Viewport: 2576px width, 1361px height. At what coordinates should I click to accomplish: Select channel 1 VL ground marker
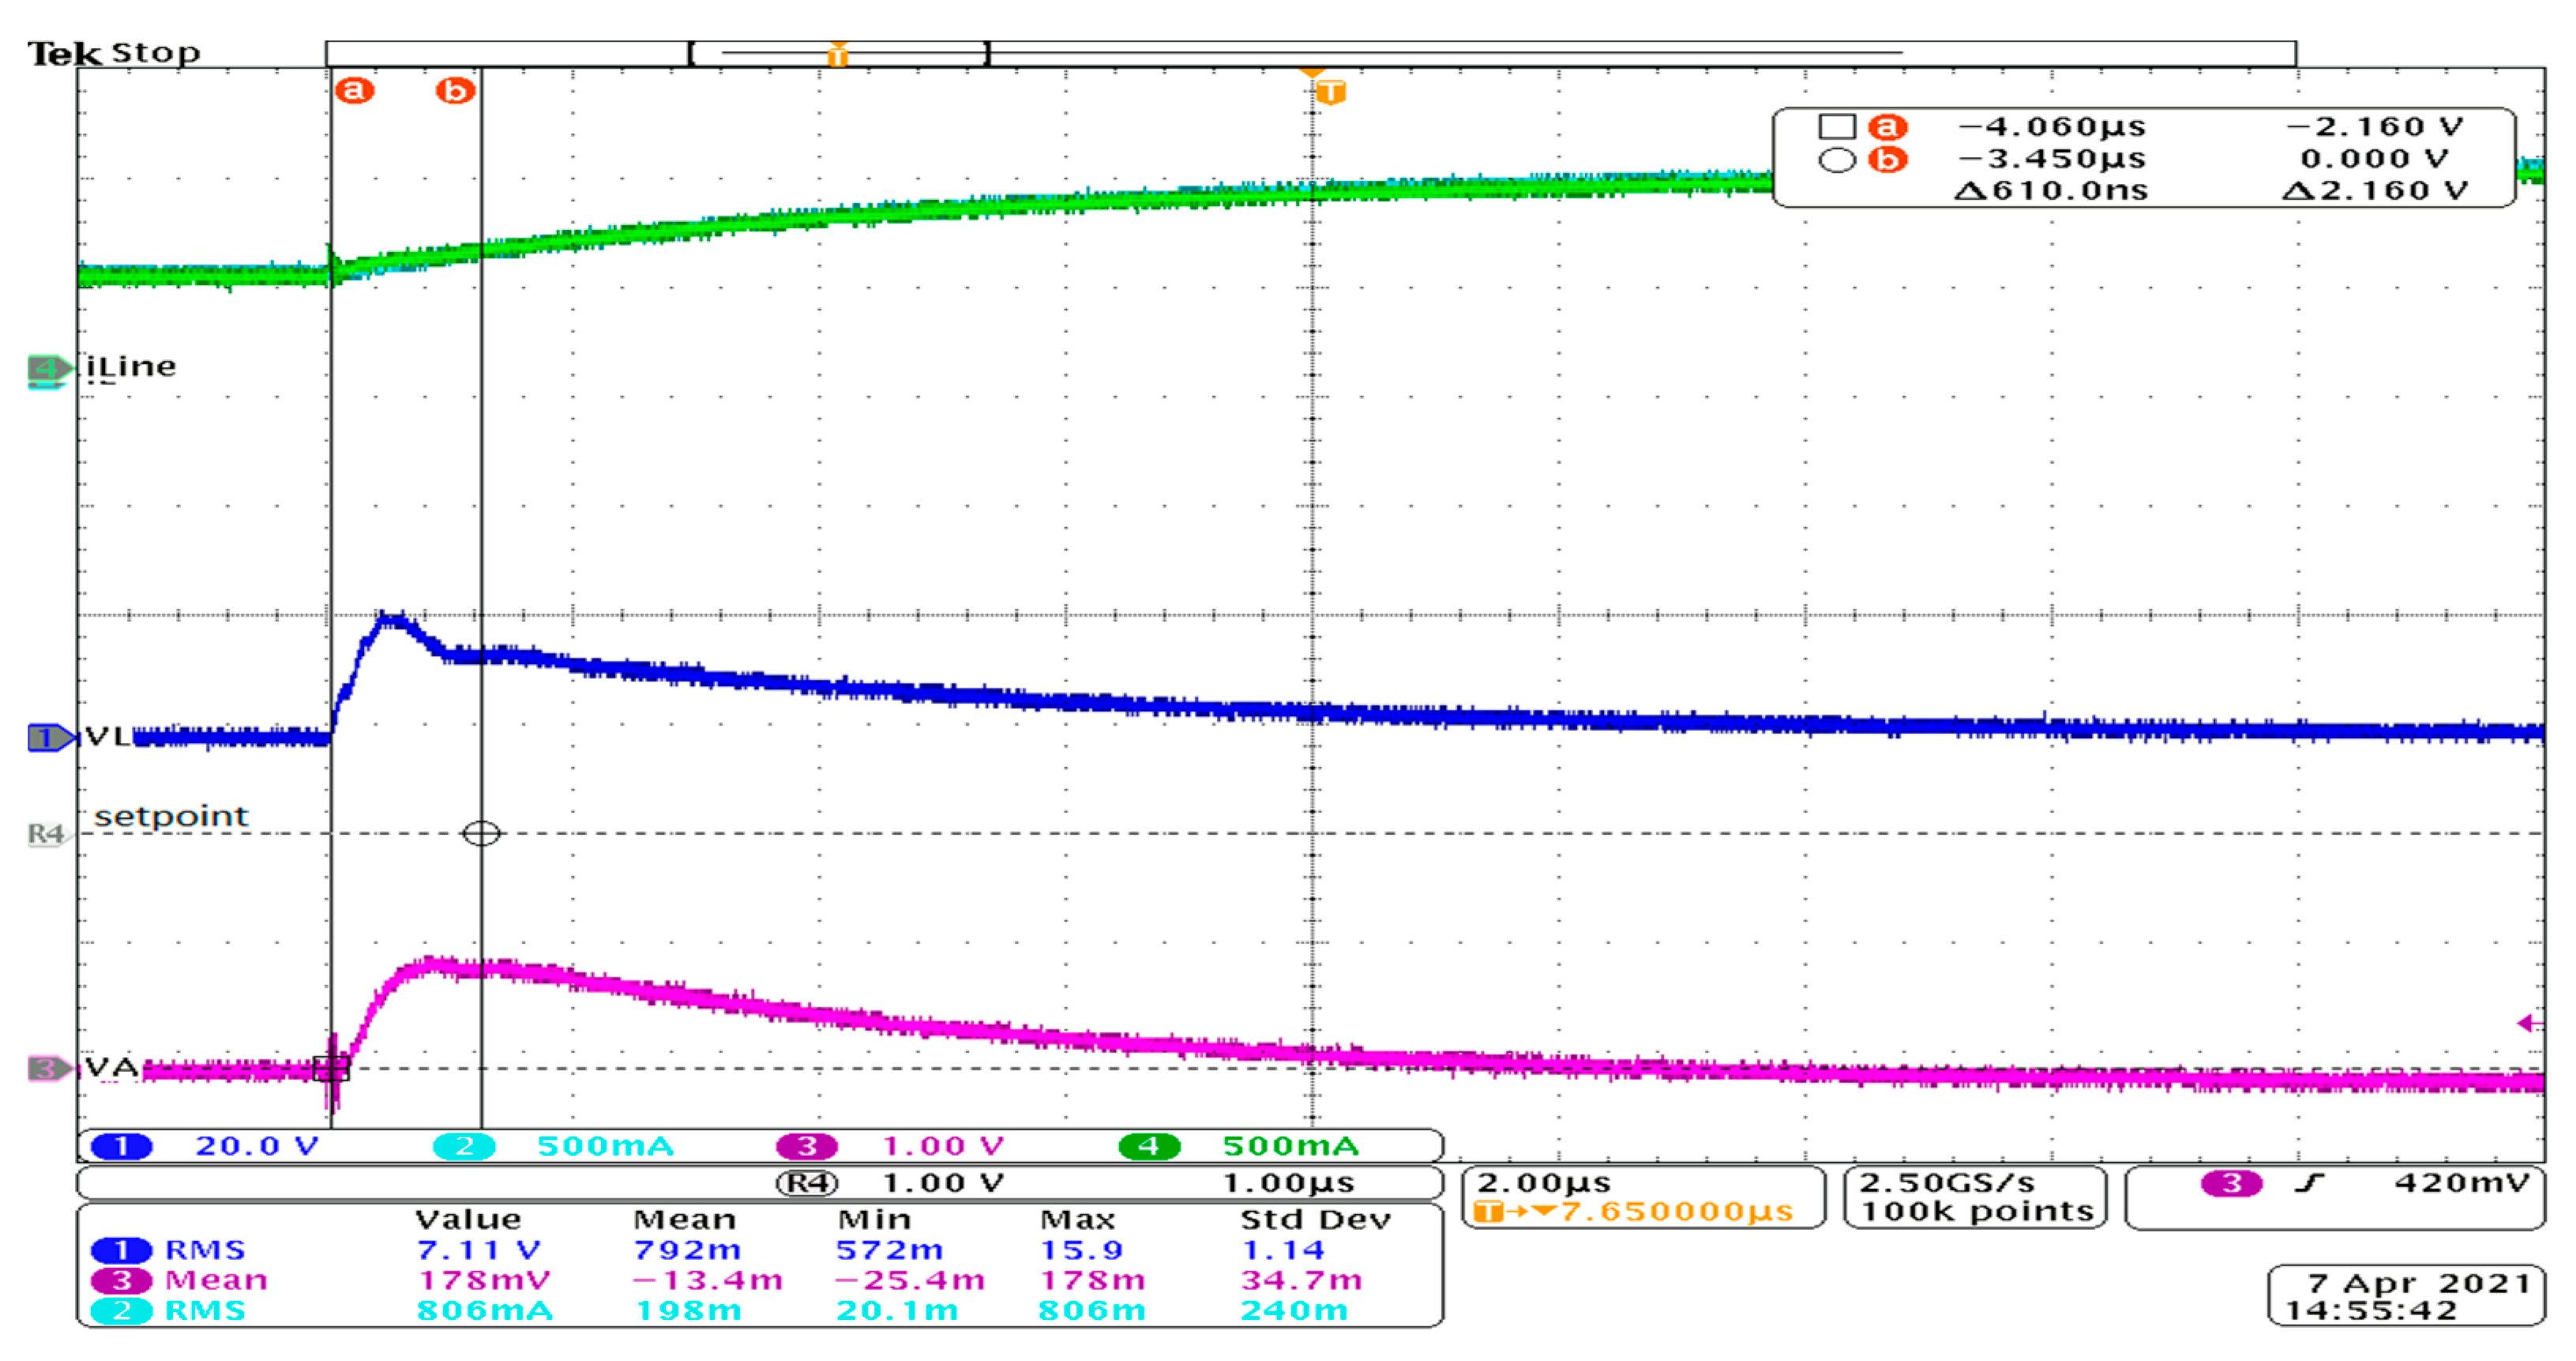pyautogui.click(x=47, y=738)
